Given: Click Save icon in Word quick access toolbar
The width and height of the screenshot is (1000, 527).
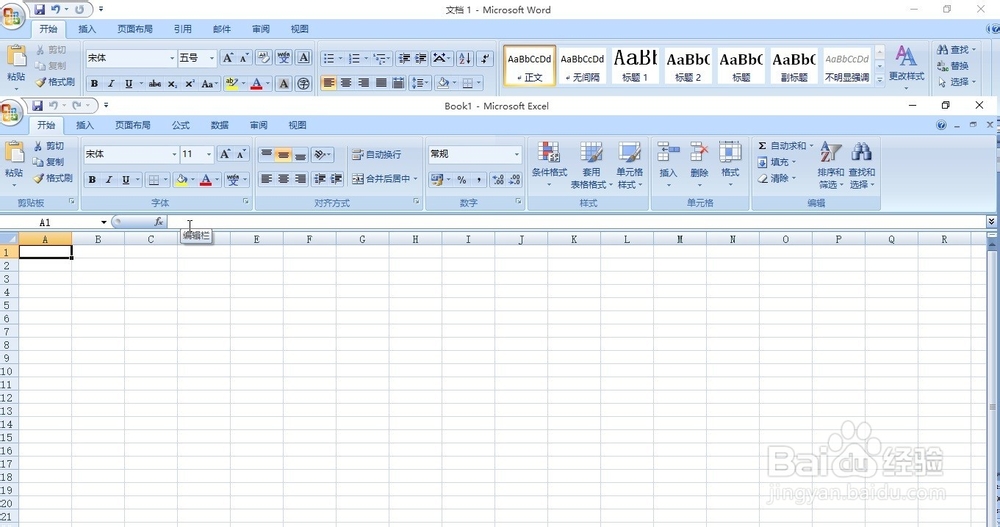Looking at the screenshot, I should 40,10.
